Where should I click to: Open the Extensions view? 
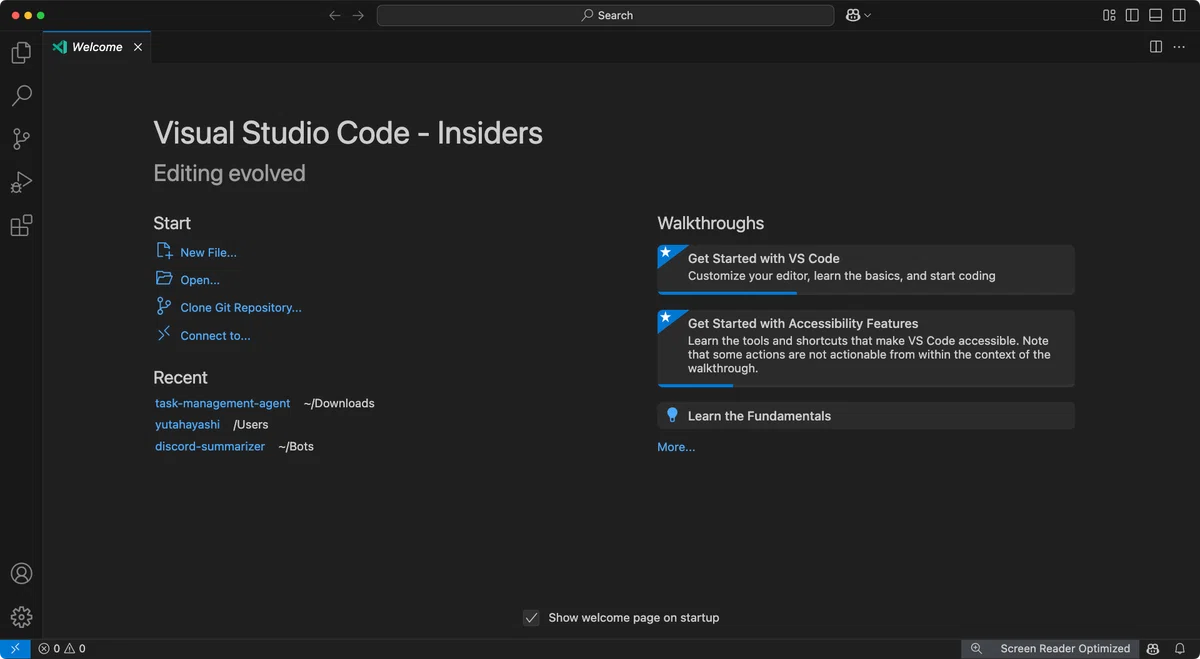click(x=21, y=226)
